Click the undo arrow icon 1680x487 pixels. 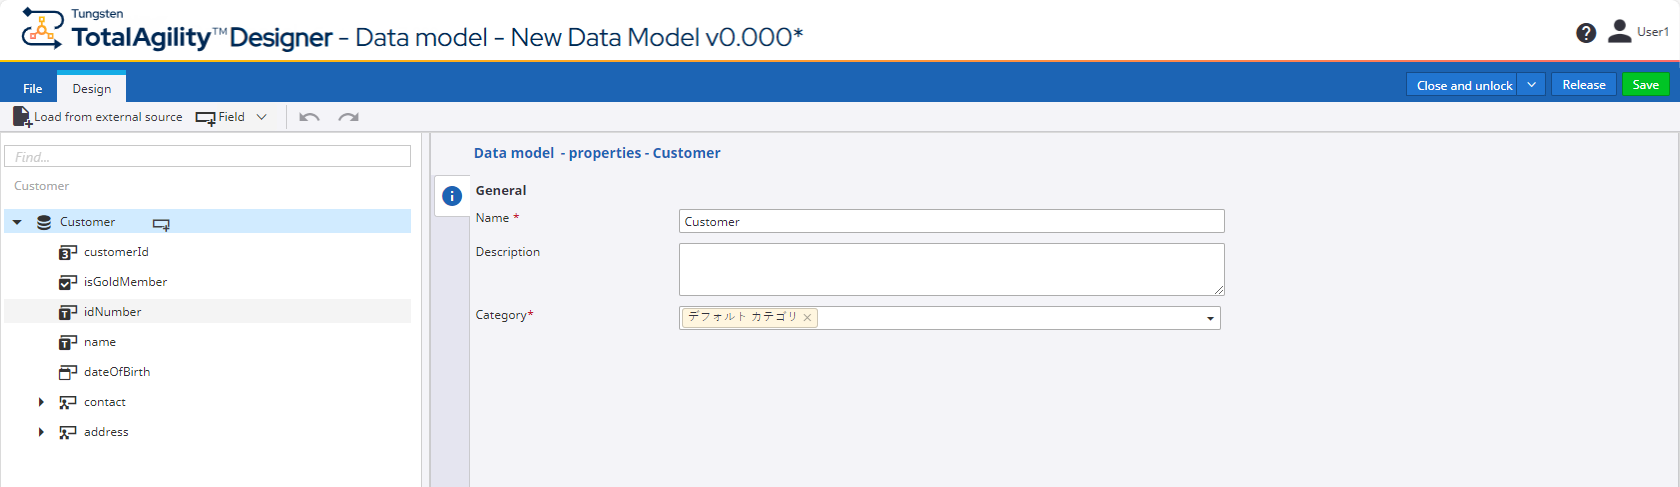point(309,117)
